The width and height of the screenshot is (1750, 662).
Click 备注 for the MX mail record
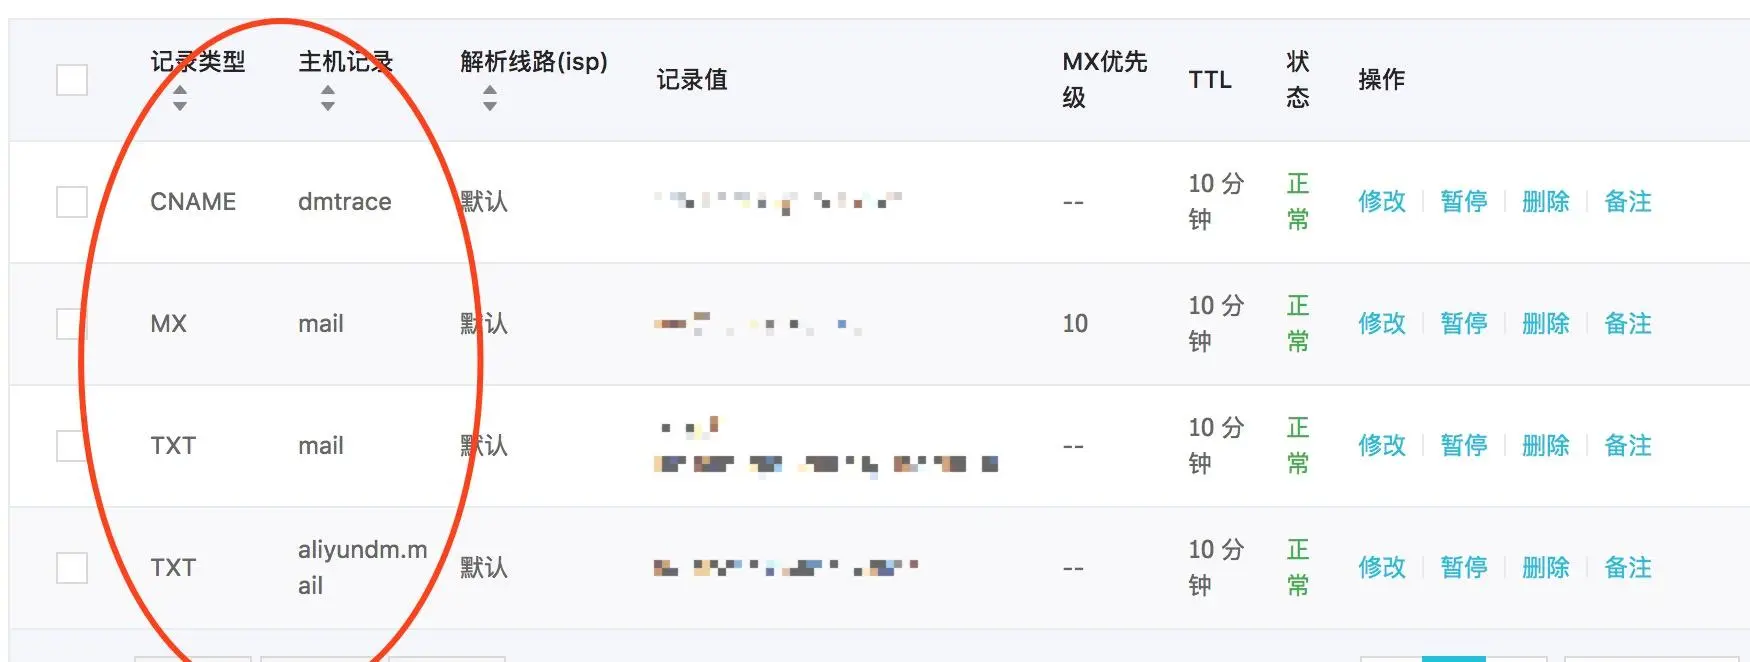click(1628, 324)
